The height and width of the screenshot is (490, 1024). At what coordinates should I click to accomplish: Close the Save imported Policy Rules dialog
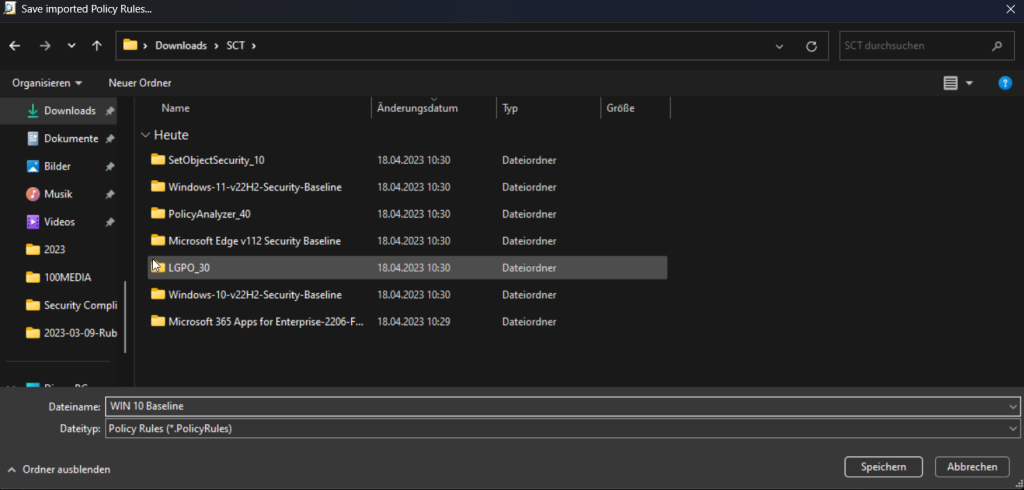1010,10
